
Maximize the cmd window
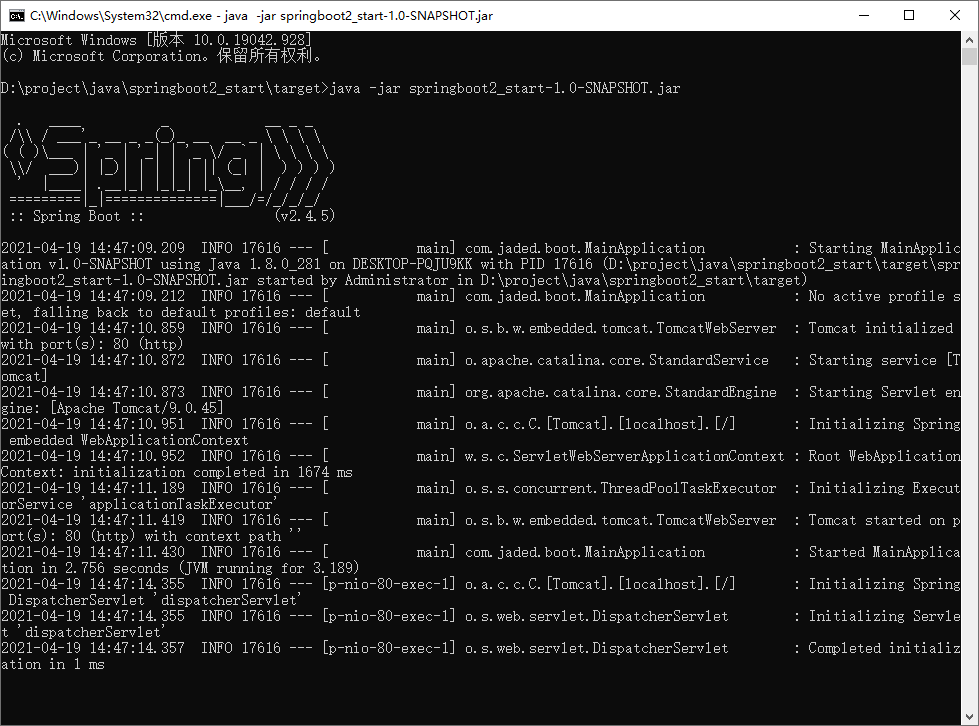click(909, 16)
